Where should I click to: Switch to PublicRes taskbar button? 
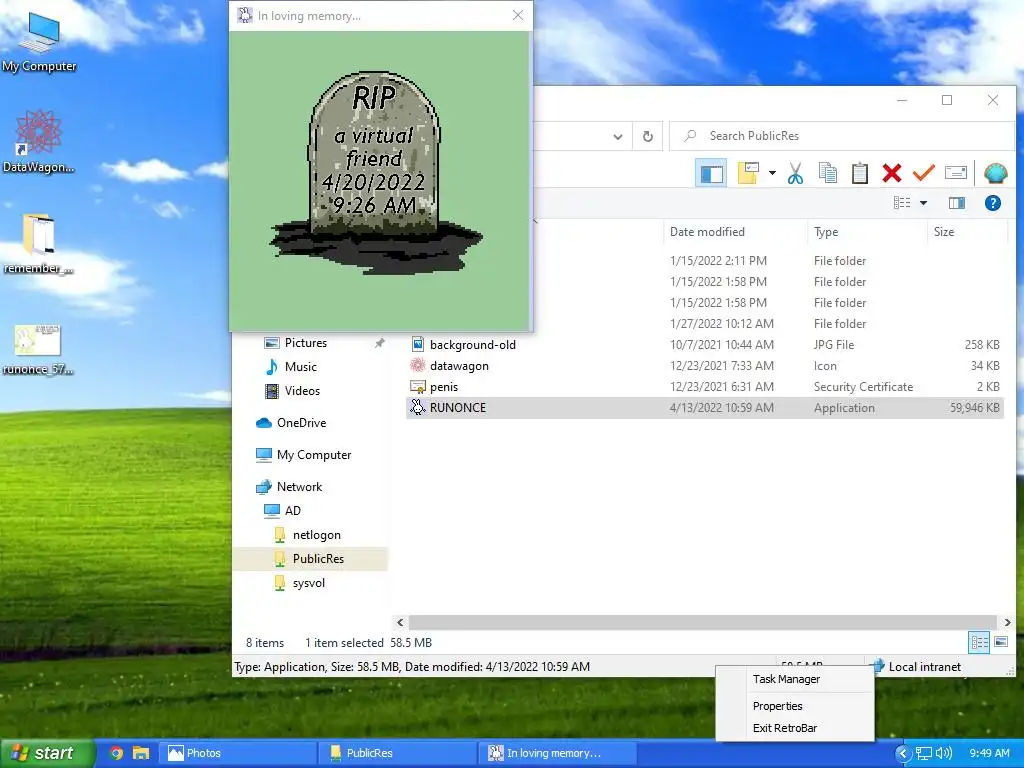397,753
